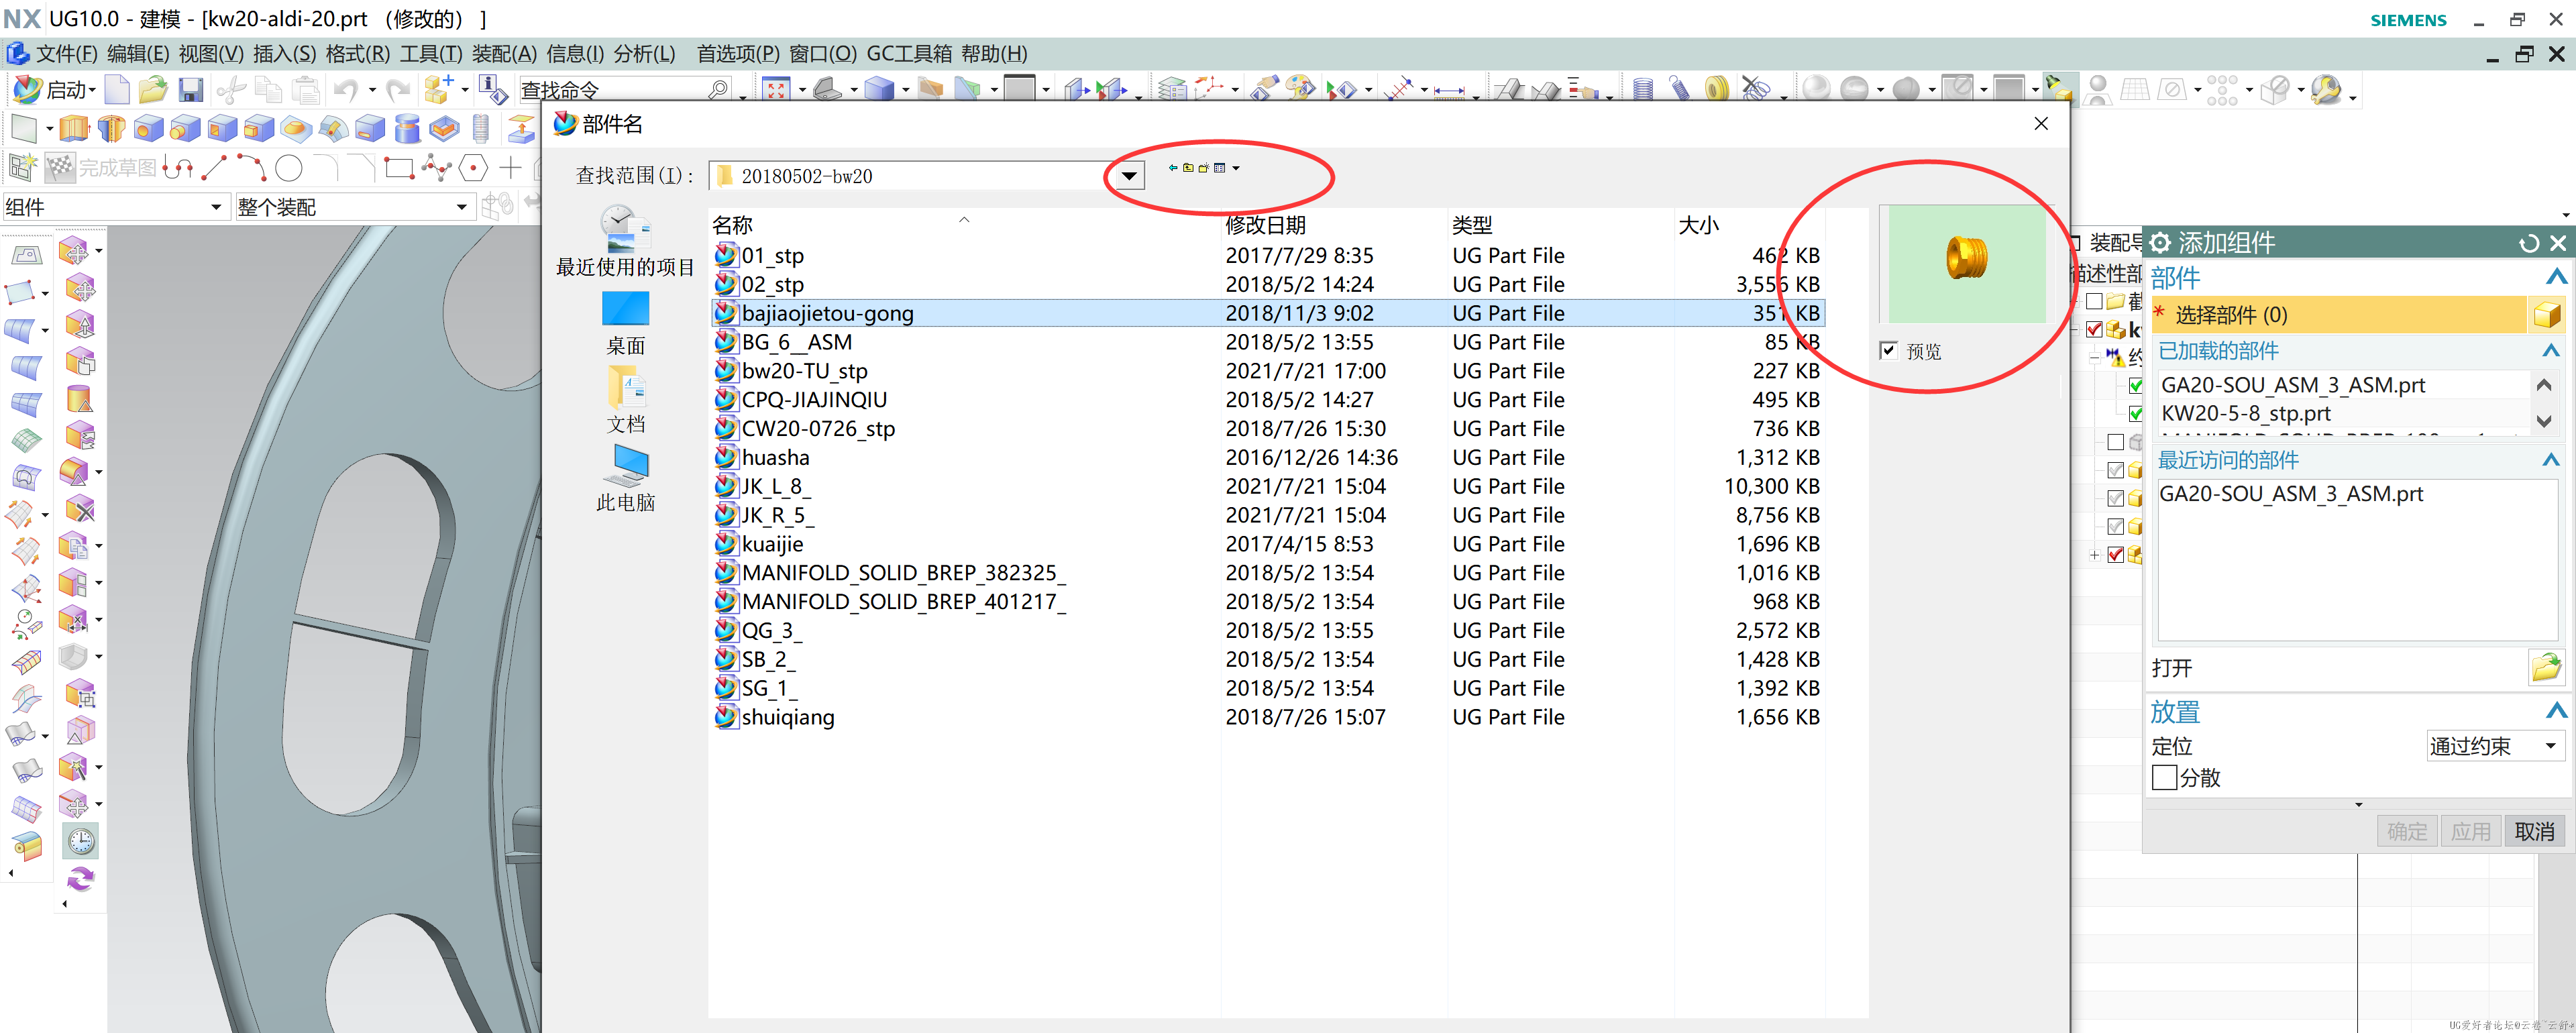Click the Open folder icon in the toolbar
The height and width of the screenshot is (1033, 2576).
(x=153, y=90)
